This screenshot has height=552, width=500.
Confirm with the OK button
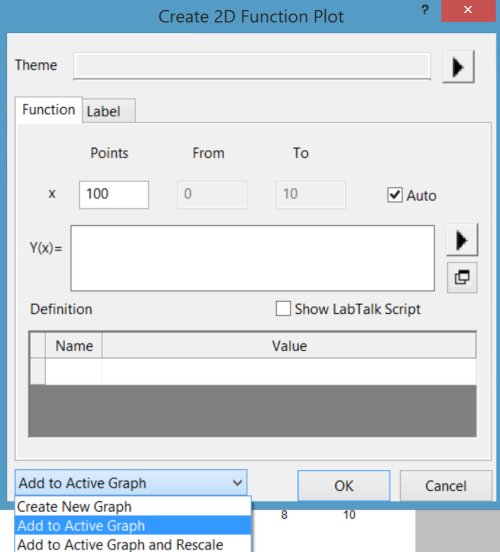point(344,486)
